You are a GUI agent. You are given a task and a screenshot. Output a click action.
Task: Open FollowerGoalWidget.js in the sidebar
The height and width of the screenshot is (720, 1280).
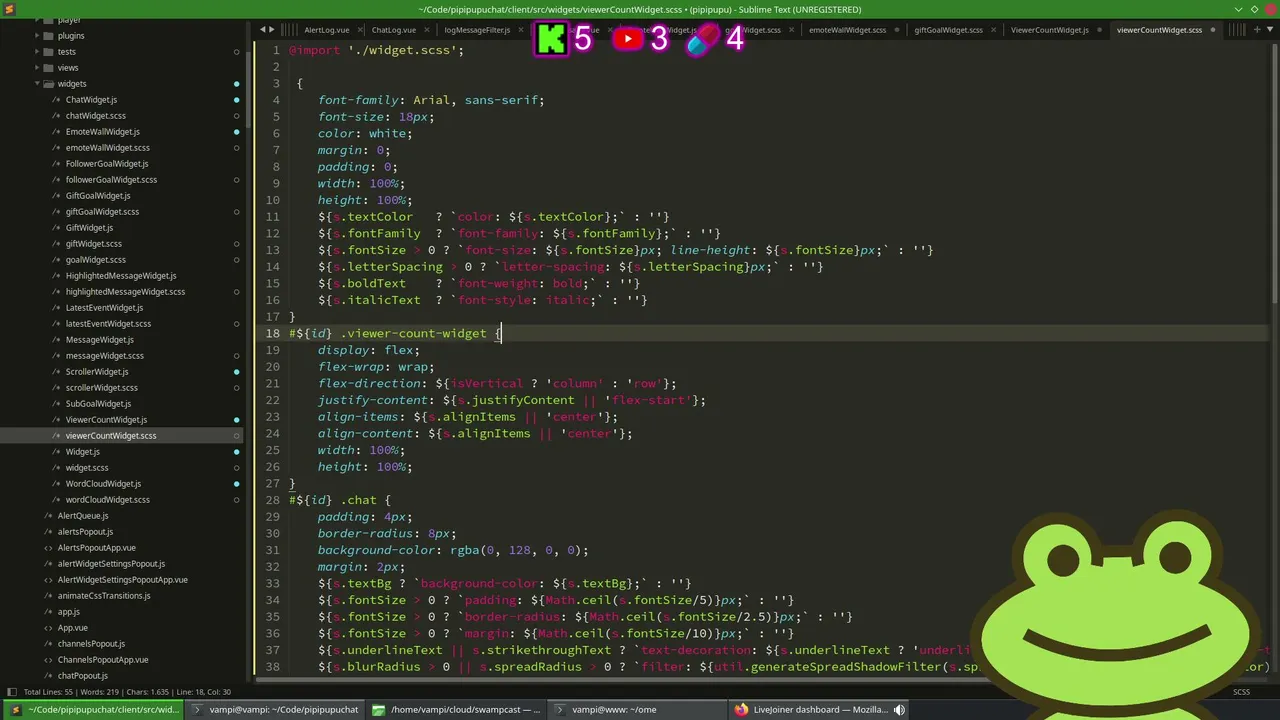coord(107,164)
